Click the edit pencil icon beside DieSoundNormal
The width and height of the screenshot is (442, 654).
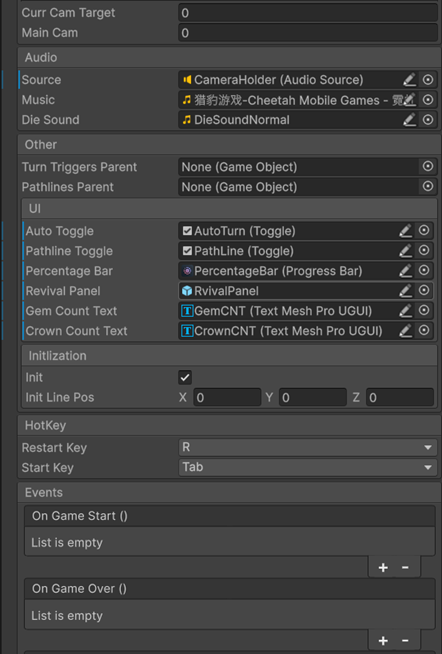(x=409, y=120)
